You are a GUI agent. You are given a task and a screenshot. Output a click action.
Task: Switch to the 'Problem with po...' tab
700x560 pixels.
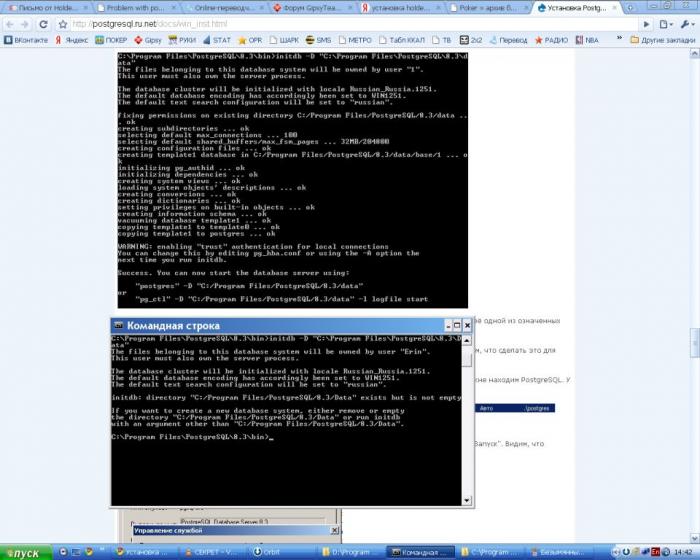click(x=135, y=8)
